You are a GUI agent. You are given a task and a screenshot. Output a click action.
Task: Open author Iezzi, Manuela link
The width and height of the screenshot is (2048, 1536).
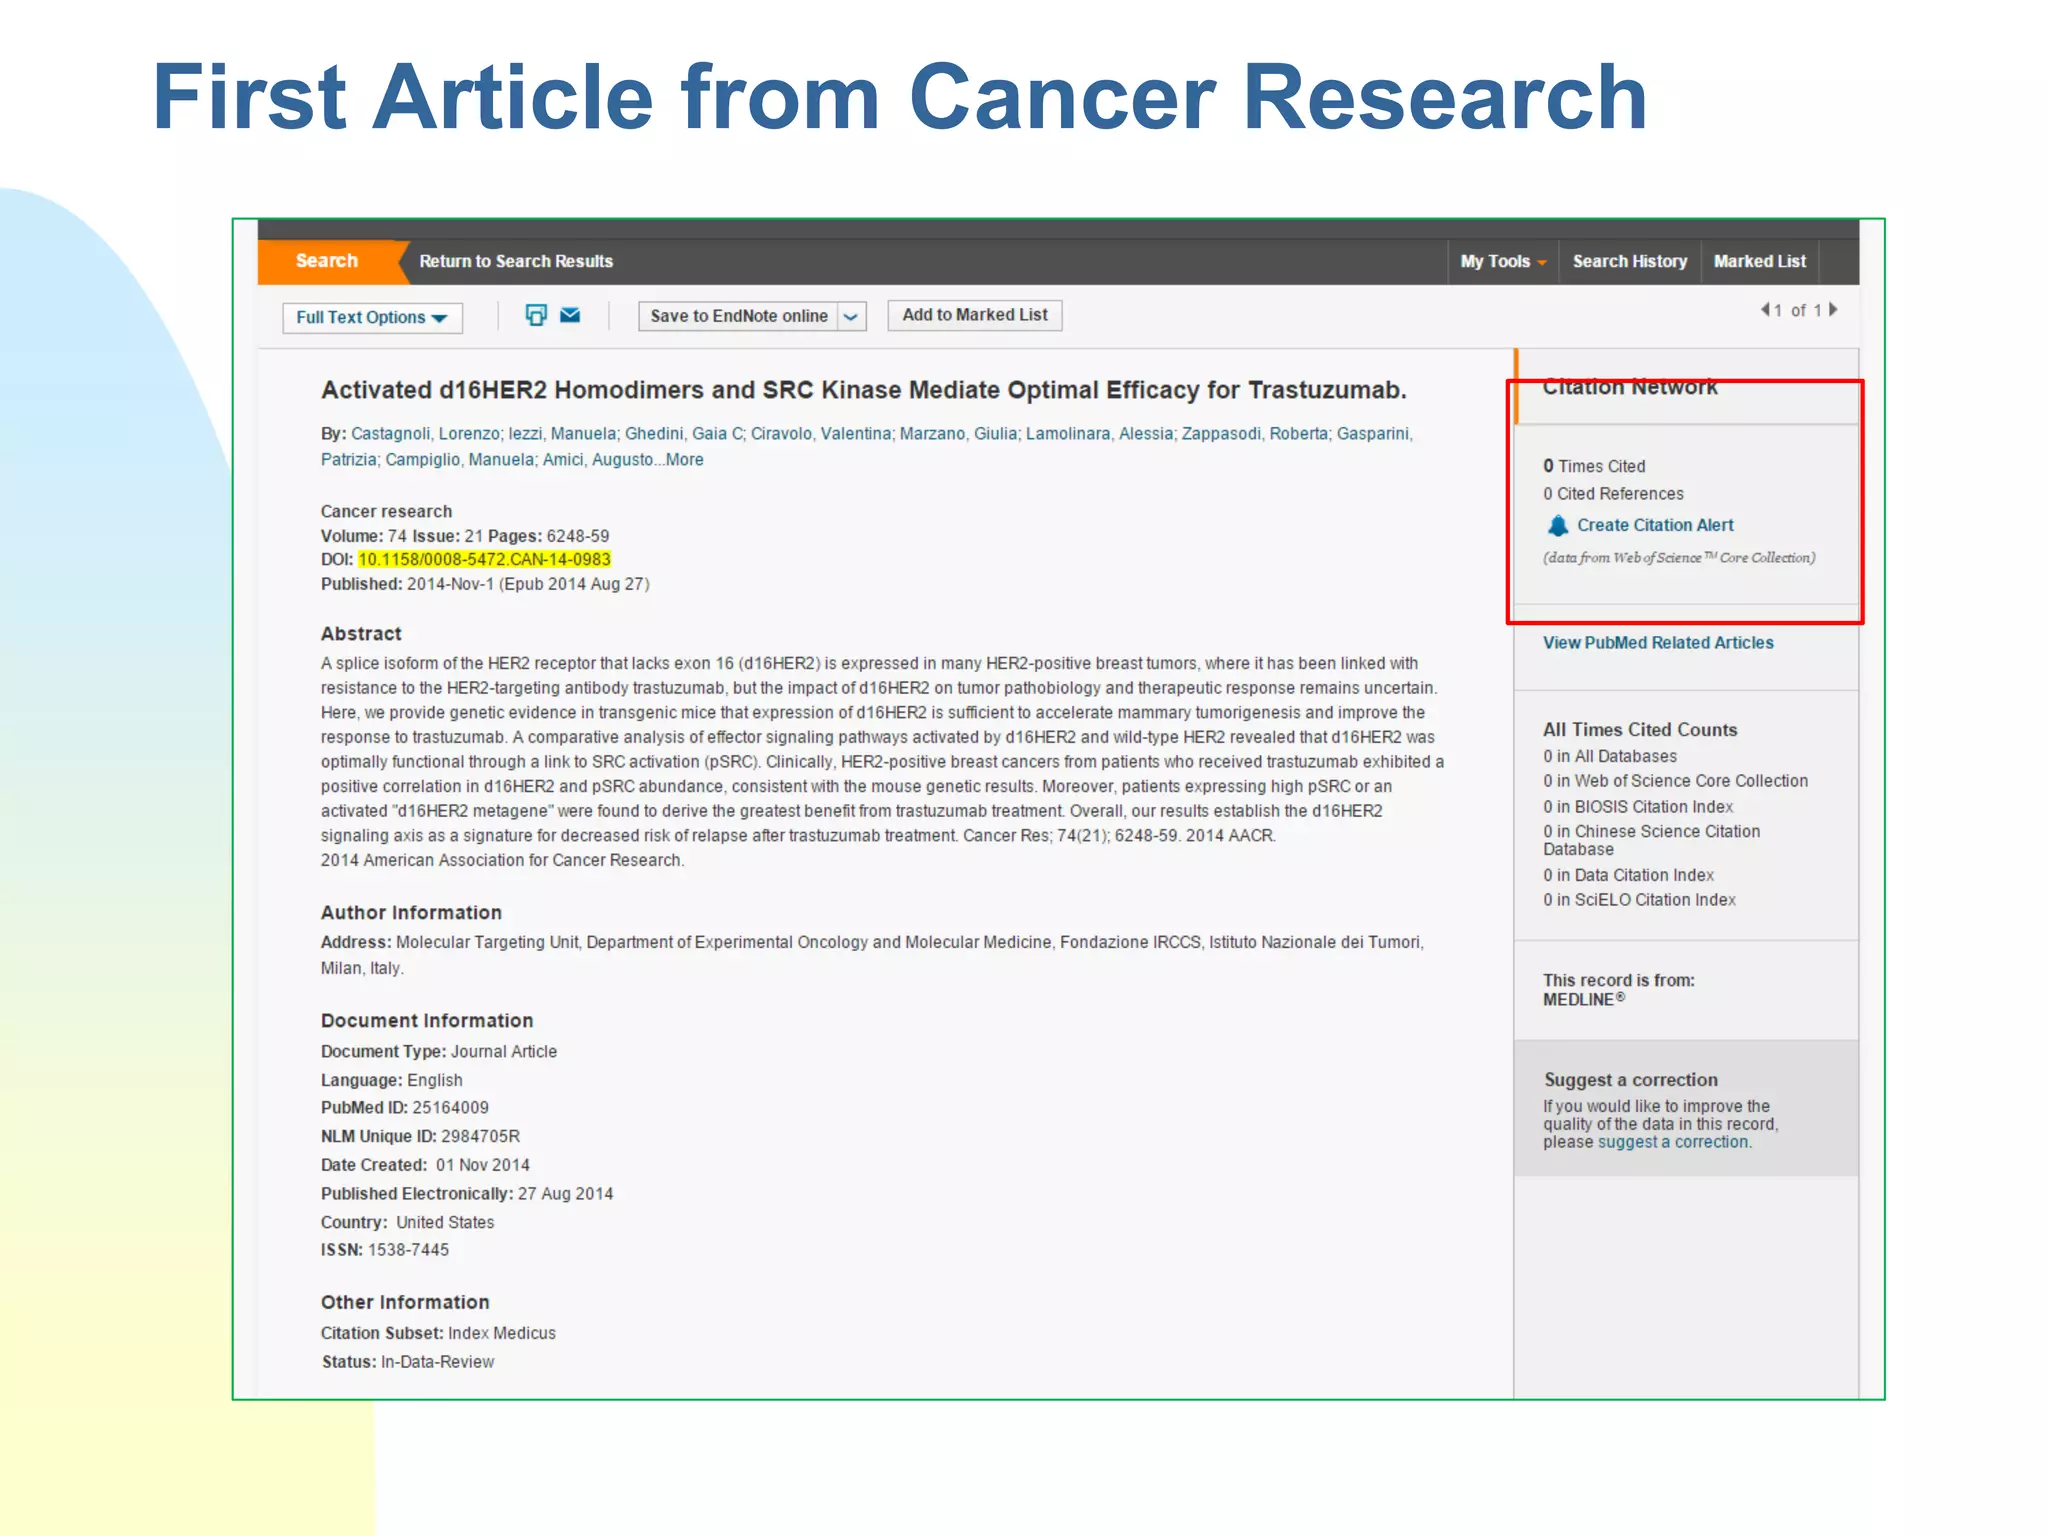tap(562, 434)
